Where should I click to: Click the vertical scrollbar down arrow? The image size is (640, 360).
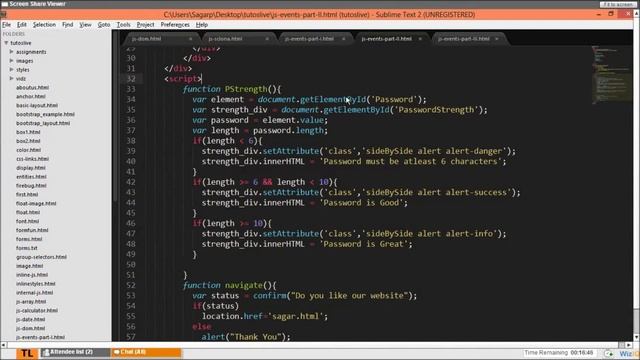[x=636, y=338]
